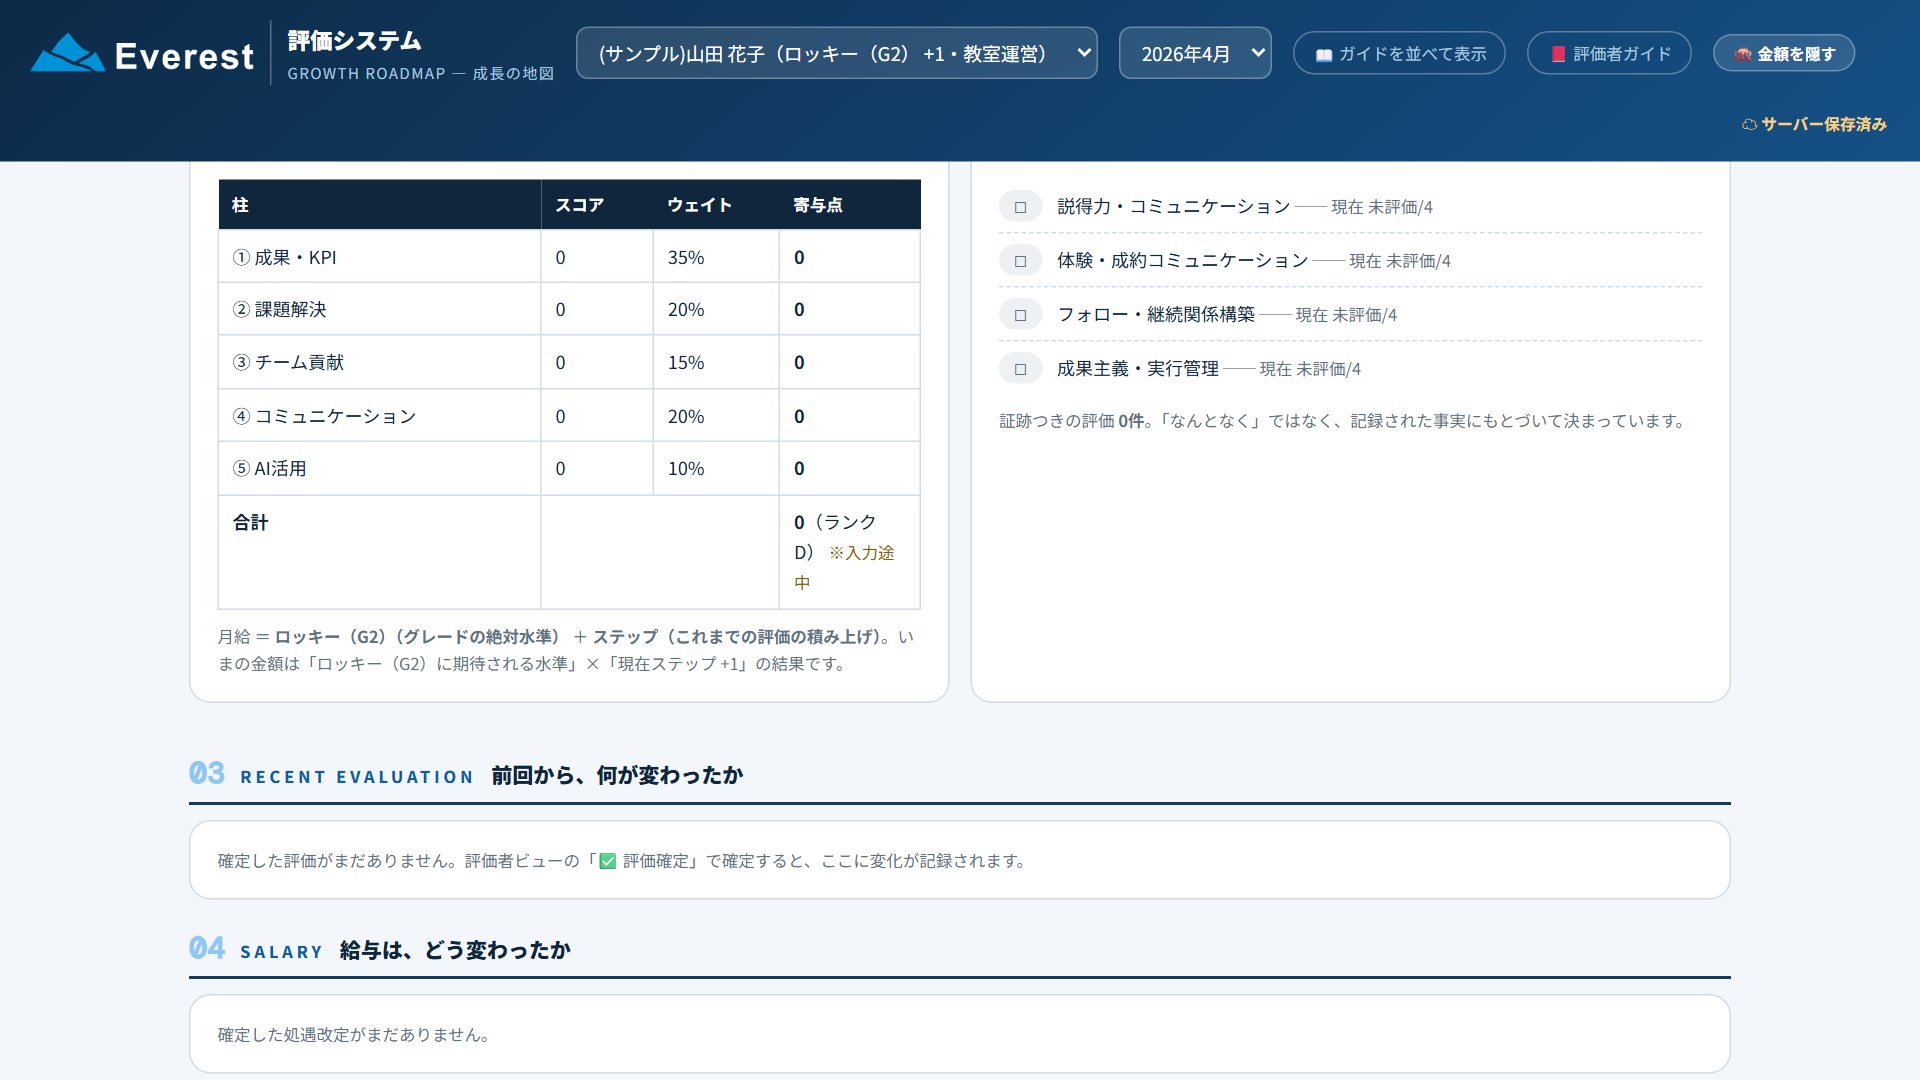Image resolution: width=1920 pixels, height=1080 pixels.
Task: Click the 04 SALARY section heading
Action: (x=380, y=949)
